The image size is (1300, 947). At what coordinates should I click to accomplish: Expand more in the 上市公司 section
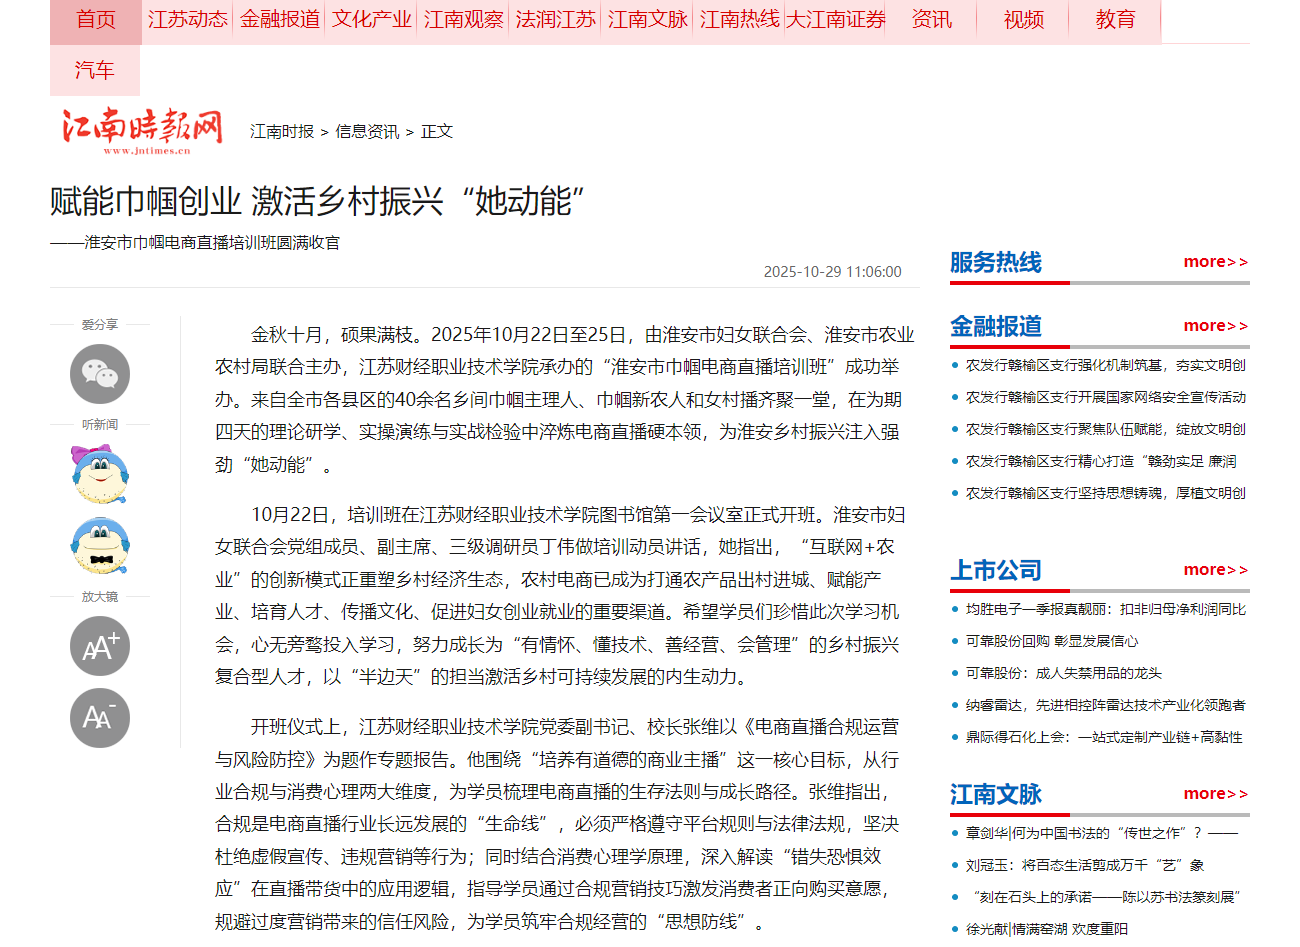tap(1215, 570)
